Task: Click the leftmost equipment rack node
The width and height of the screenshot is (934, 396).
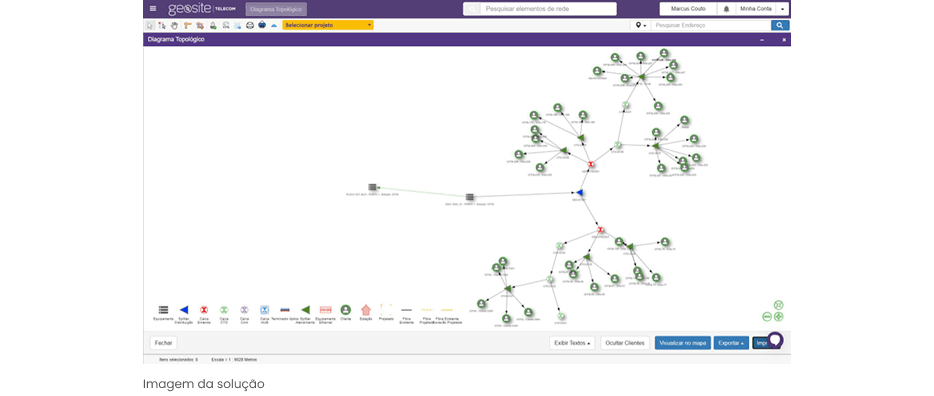Action: coord(372,187)
